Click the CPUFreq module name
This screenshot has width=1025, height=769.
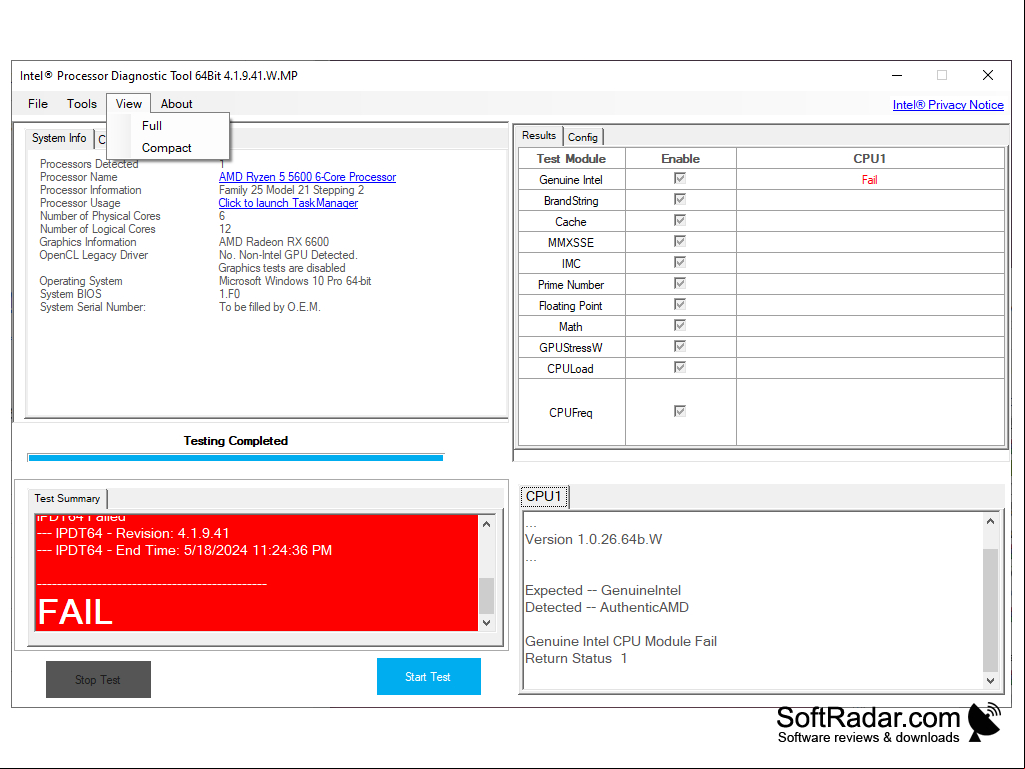pos(571,413)
